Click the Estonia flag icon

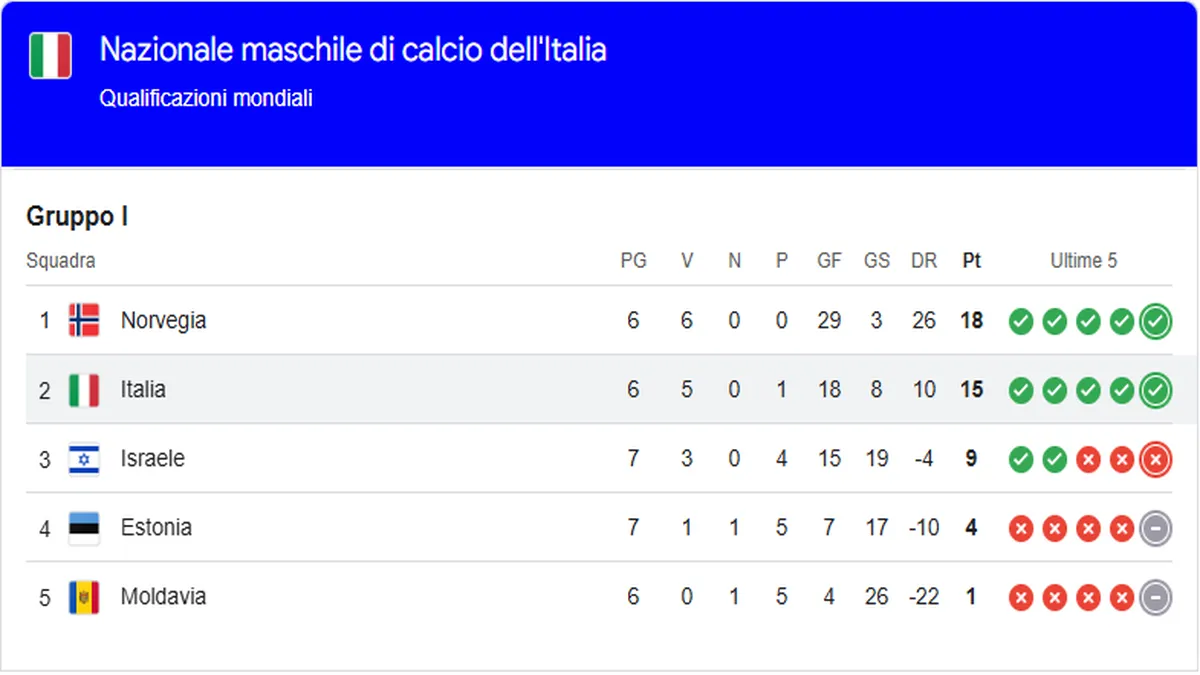click(x=83, y=527)
